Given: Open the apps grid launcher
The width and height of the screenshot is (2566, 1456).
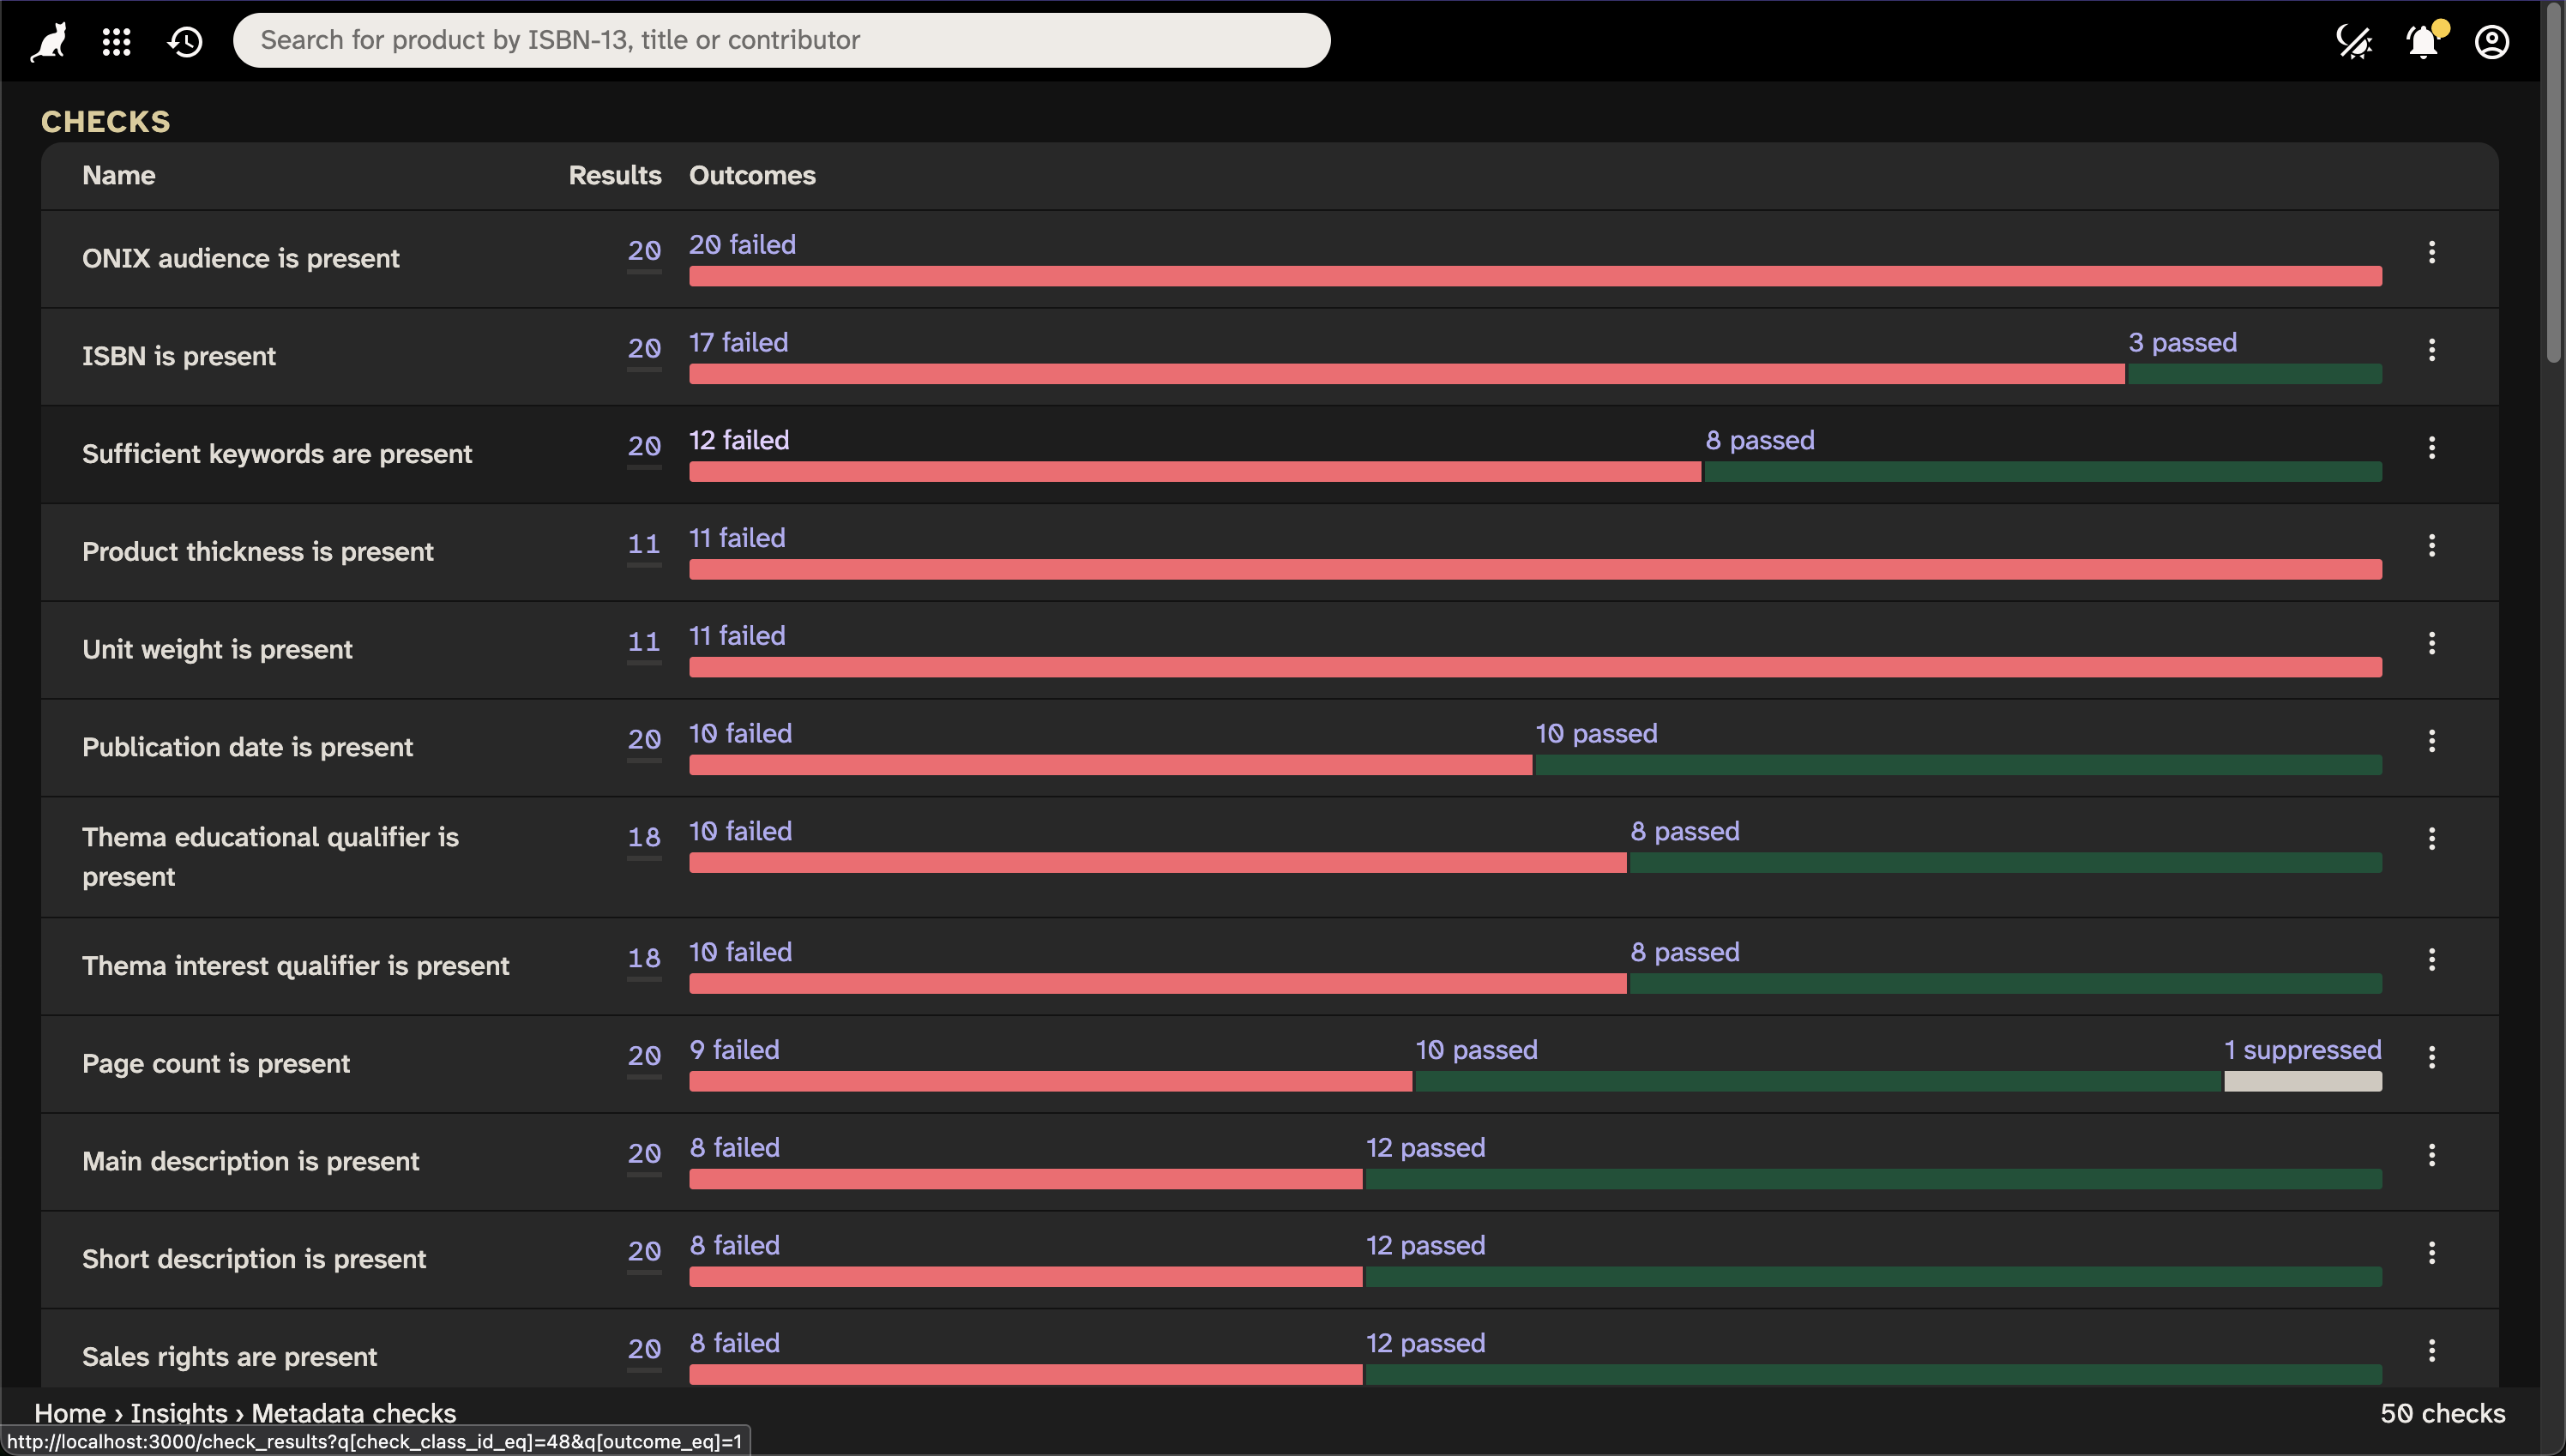Looking at the screenshot, I should (116, 41).
